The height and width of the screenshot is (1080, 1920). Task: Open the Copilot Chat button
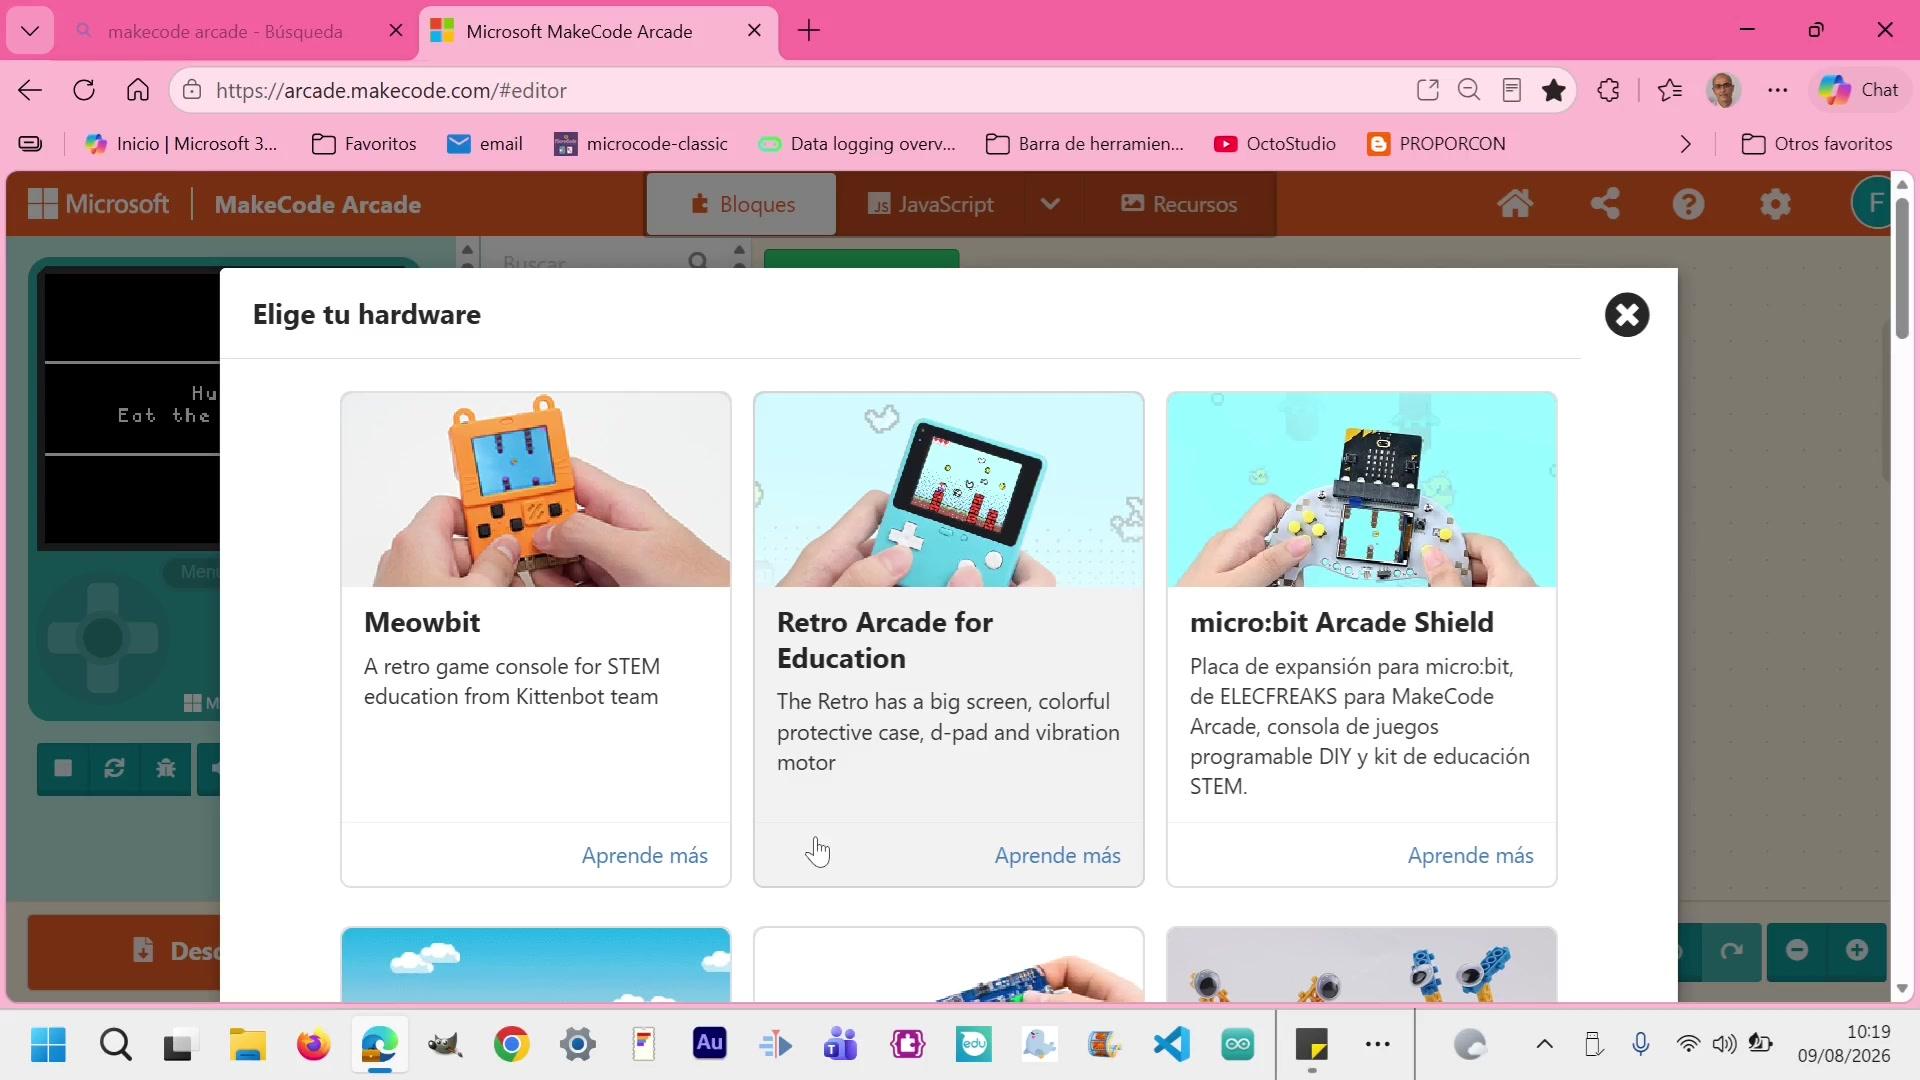click(x=1859, y=90)
